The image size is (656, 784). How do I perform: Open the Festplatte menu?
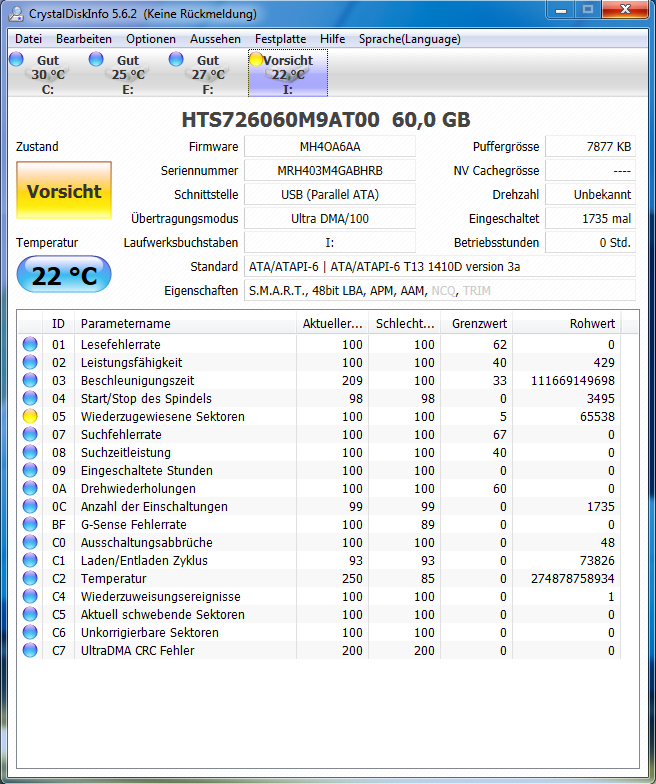tap(280, 39)
